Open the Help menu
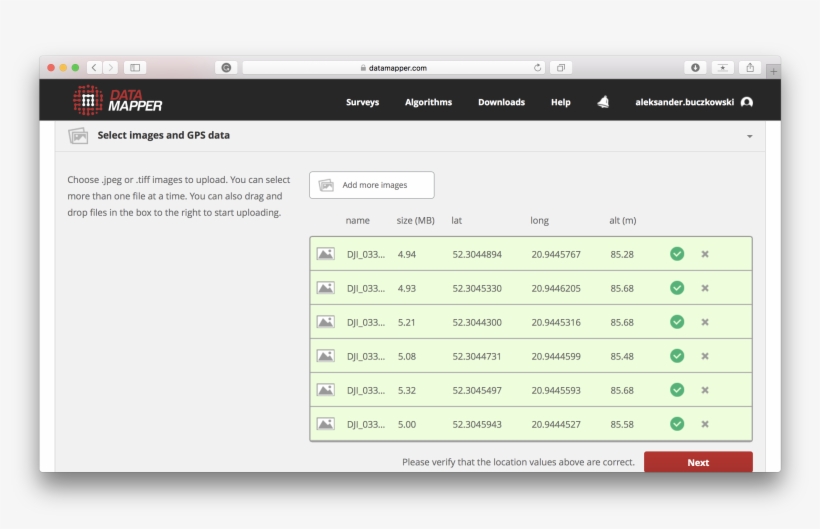820x529 pixels. 561,102
